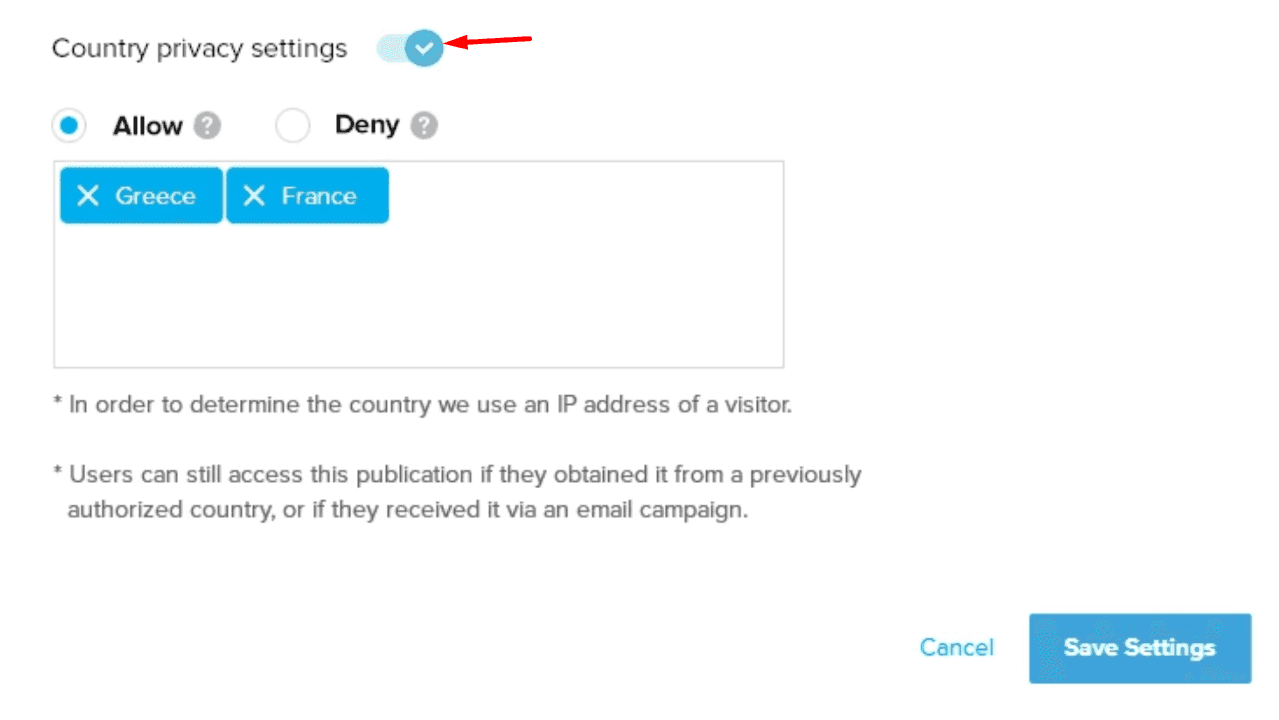Click the Country privacy settings label
Image resolution: width=1279 pixels, height=720 pixels.
tap(199, 48)
